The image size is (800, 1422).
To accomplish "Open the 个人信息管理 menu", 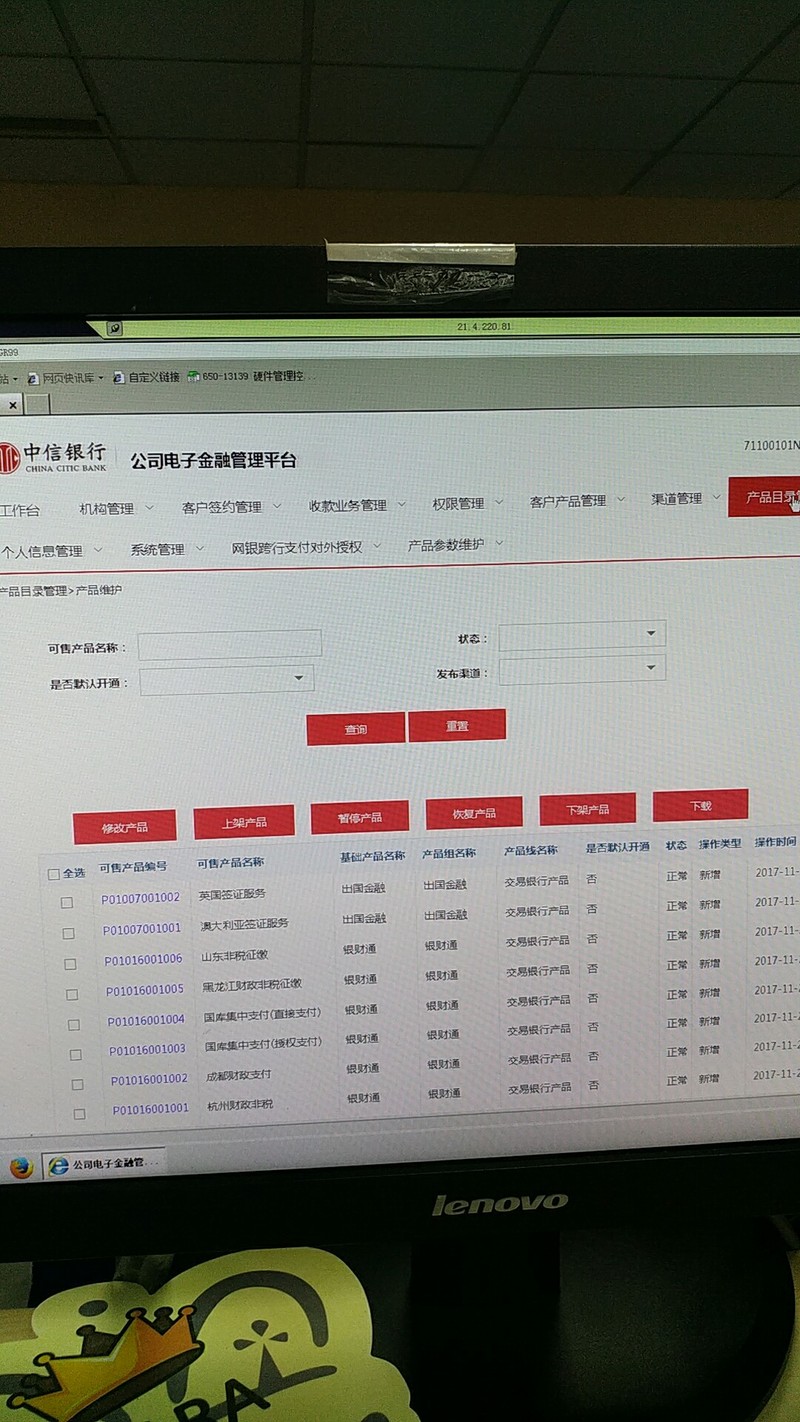I will pos(51,551).
